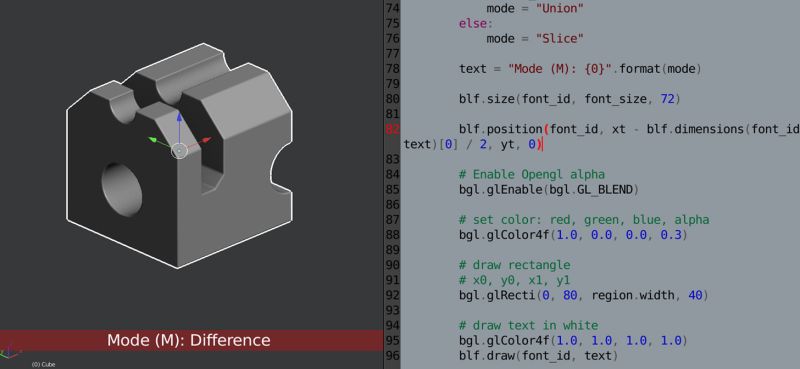Click the "# set color: red, green, blue, alpha" comment
Image resolution: width=800 pixels, height=369 pixels.
[584, 220]
